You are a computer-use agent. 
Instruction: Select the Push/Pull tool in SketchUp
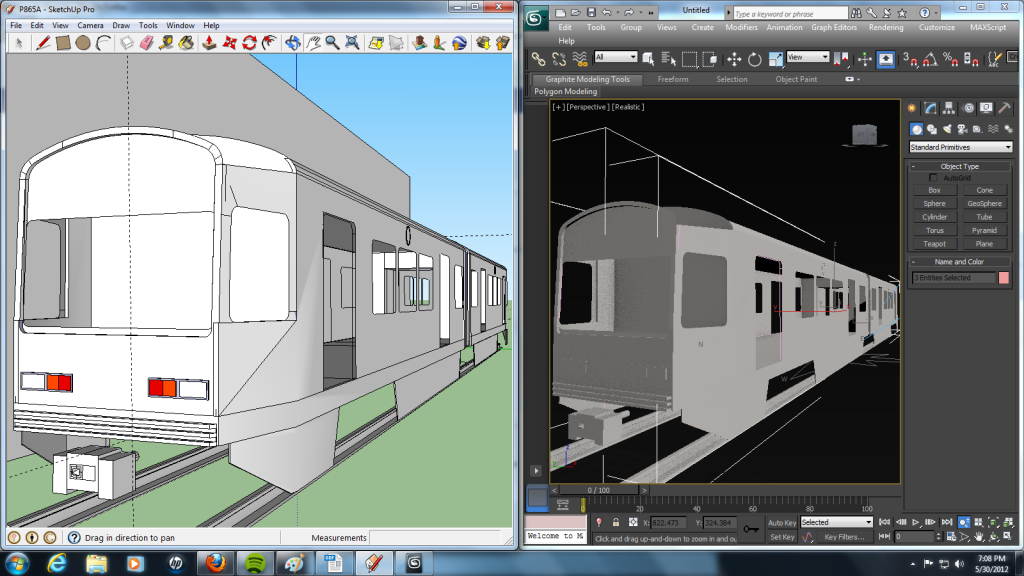pyautogui.click(x=209, y=43)
